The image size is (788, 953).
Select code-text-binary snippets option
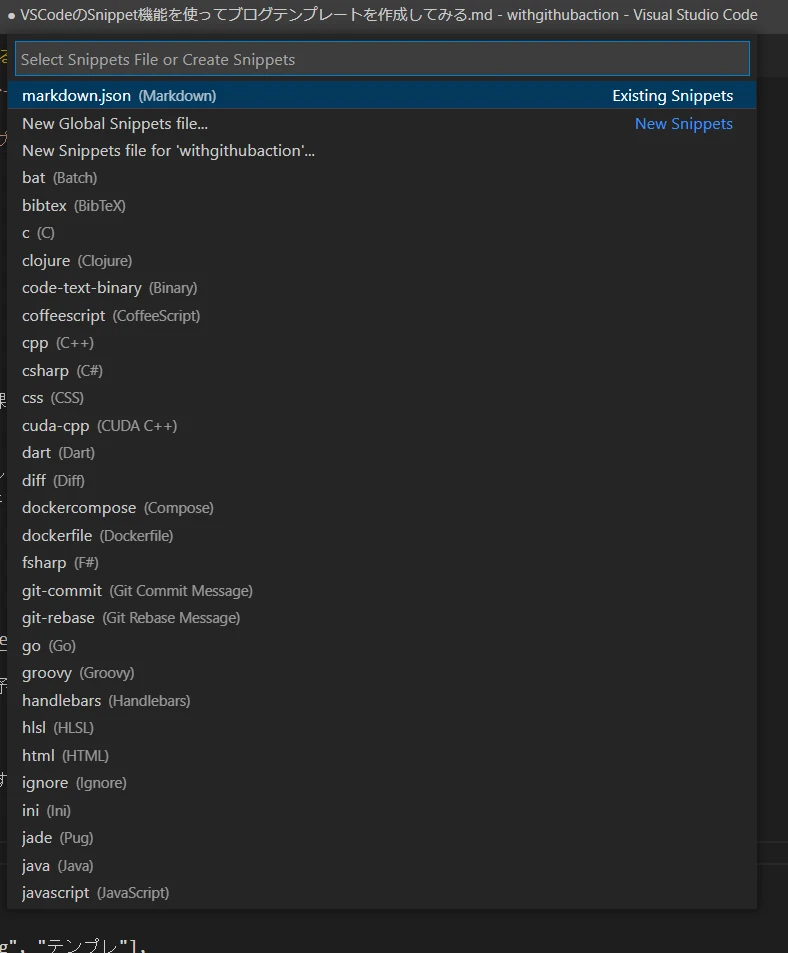110,287
